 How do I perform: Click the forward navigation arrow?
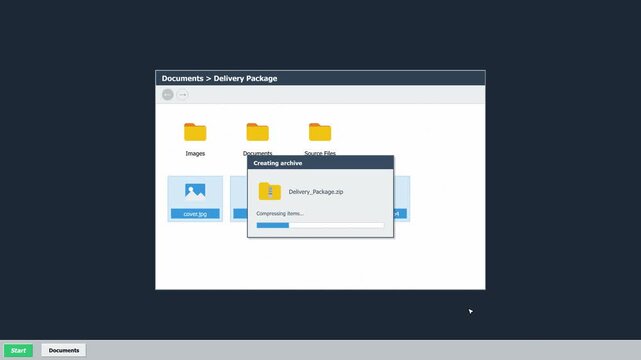pos(183,94)
